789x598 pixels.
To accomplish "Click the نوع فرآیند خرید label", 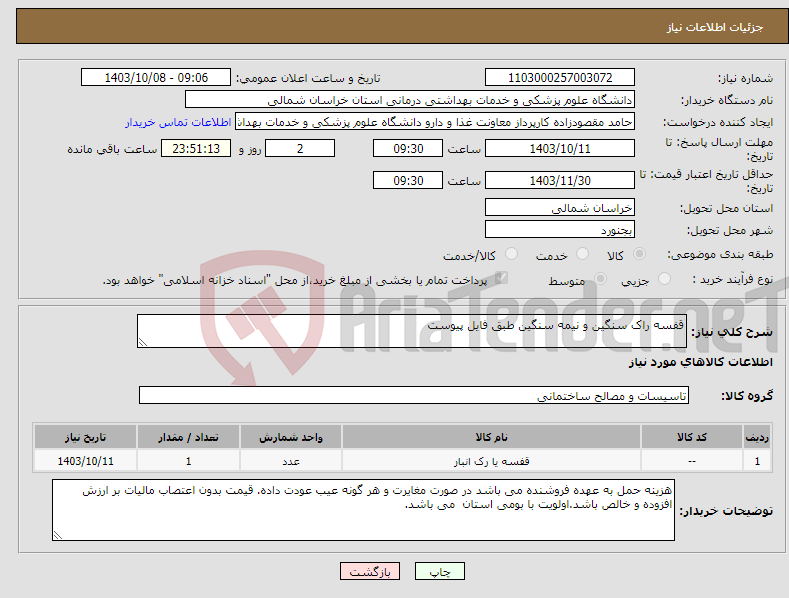I will (733, 279).
